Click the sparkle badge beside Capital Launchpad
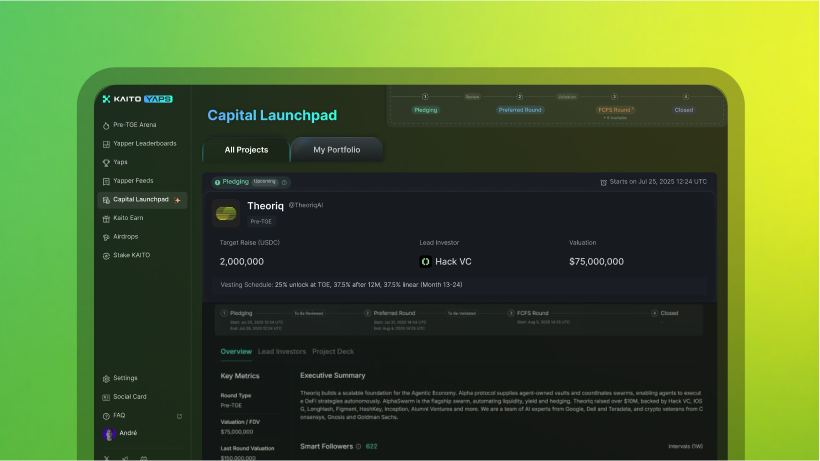The image size is (820, 461). click(177, 200)
